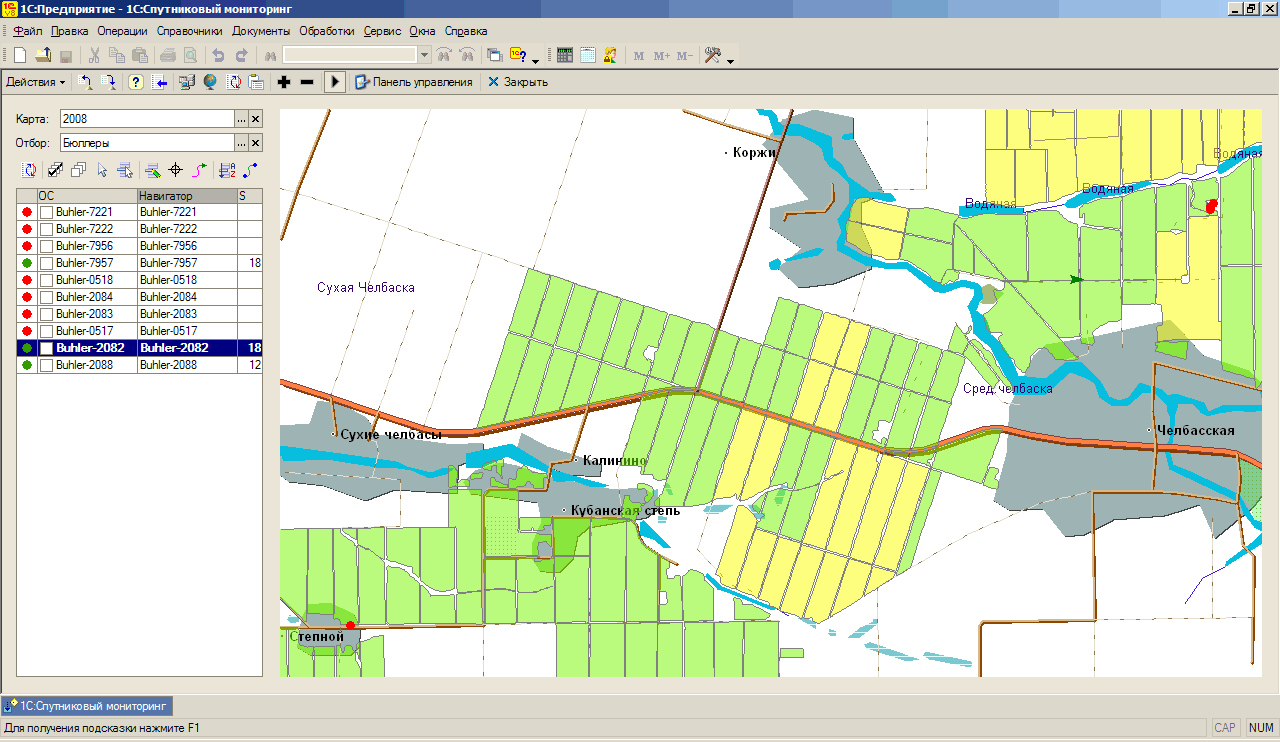Open the Справочники menu
The width and height of the screenshot is (1280, 742).
coord(189,31)
